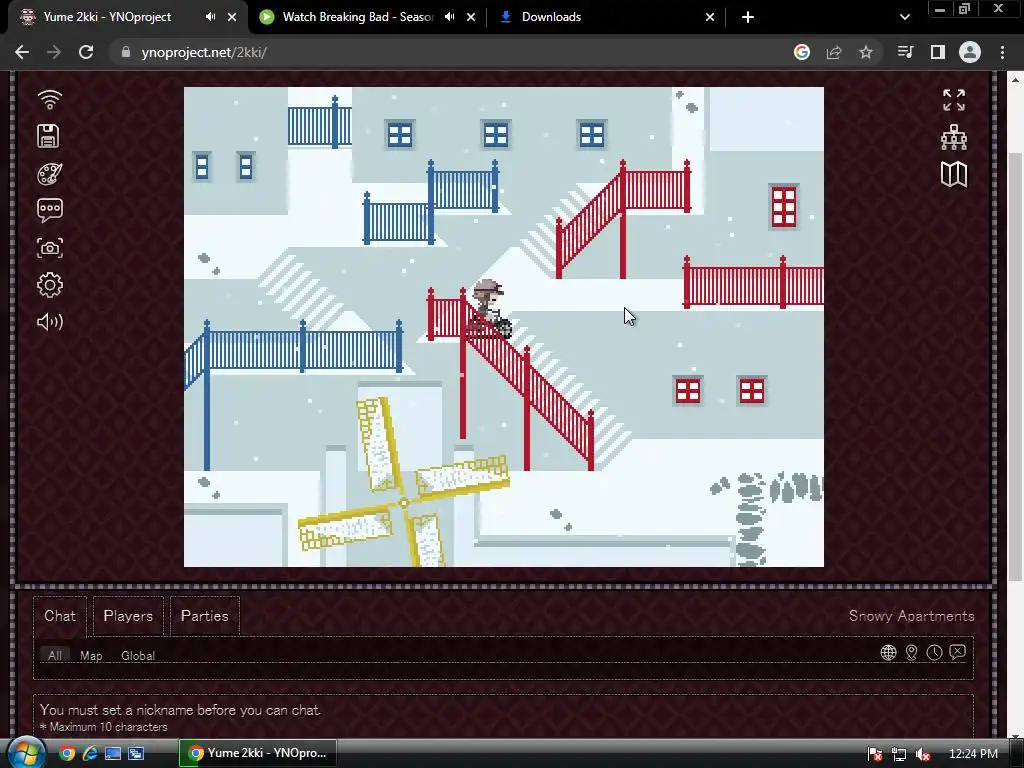Close the Breaking Bad browser tab

point(471,17)
